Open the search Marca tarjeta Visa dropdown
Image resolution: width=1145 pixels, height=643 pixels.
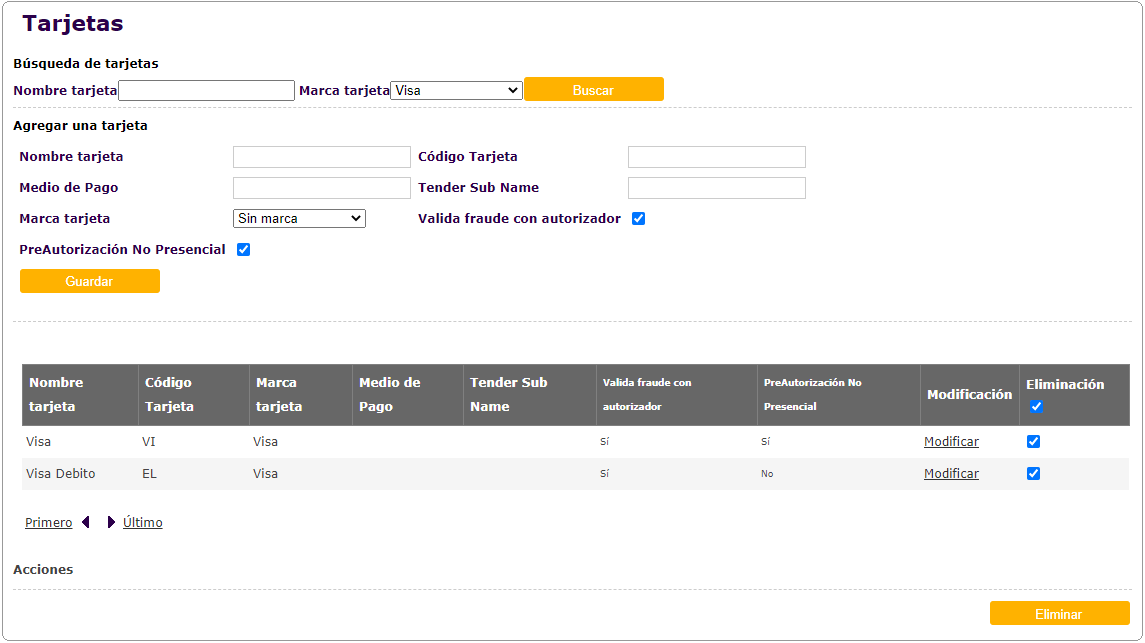456,90
